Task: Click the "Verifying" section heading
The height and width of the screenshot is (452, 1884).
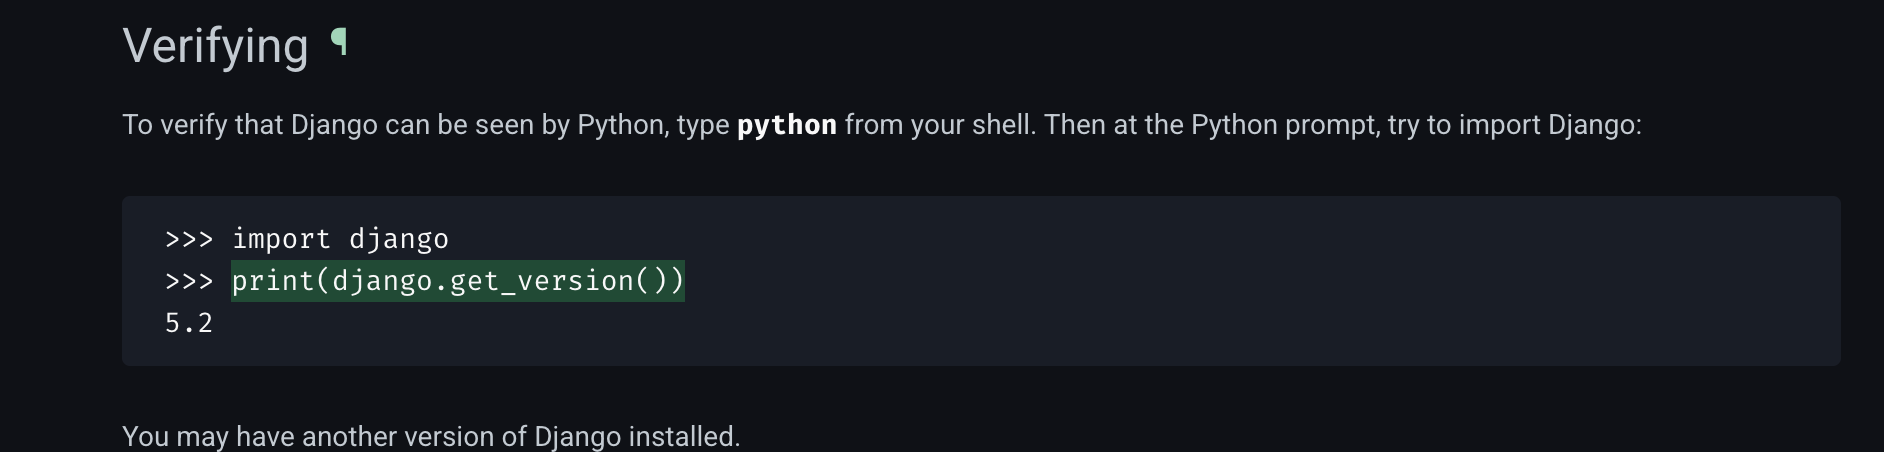Action: [x=215, y=47]
